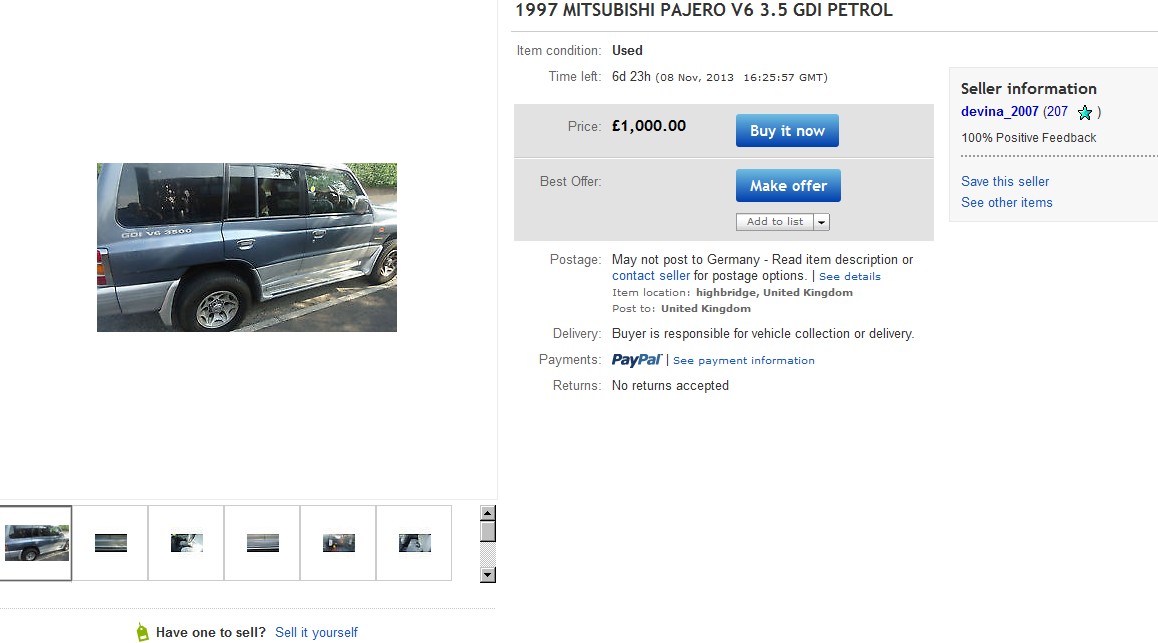Open the seller's 207 feedback score link
The image size is (1158, 643).
tap(1057, 112)
